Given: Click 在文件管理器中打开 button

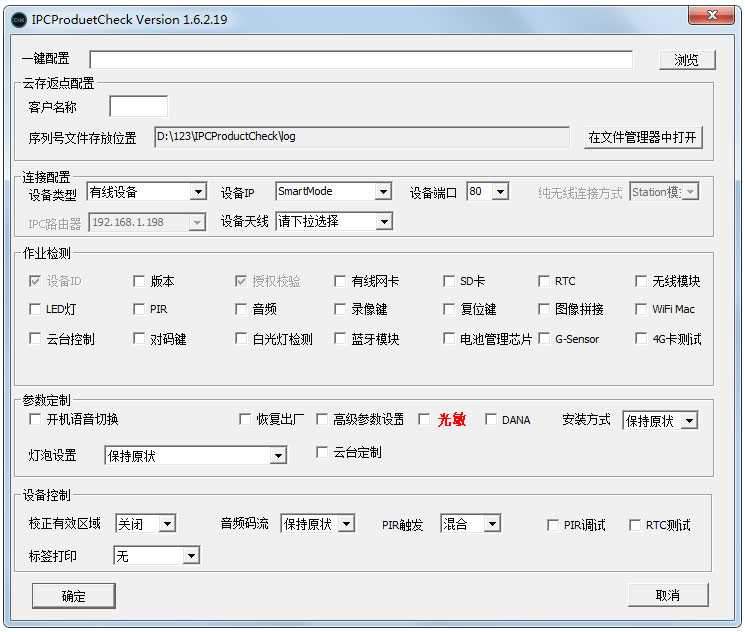Looking at the screenshot, I should pos(642,138).
